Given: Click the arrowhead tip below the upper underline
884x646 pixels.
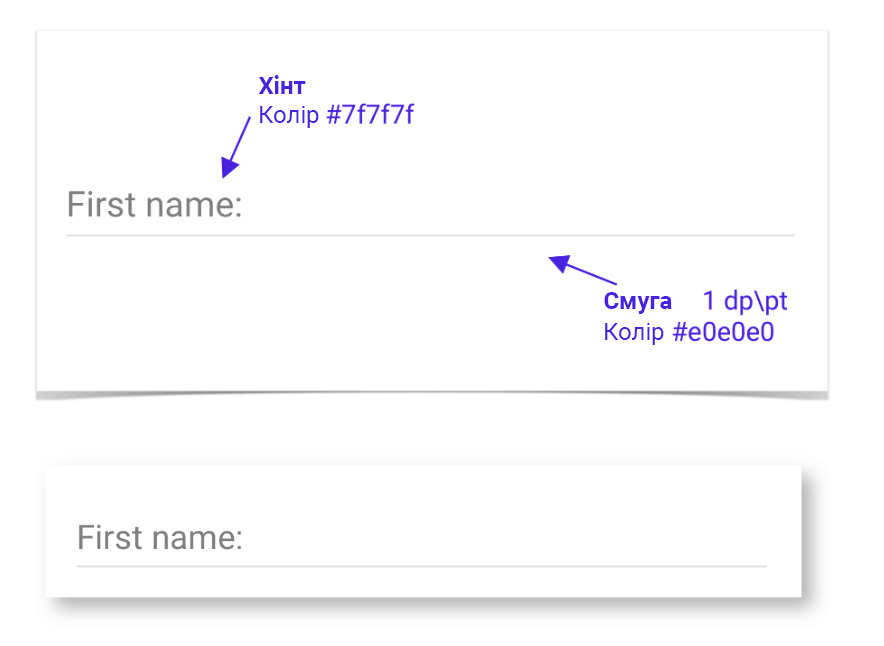Looking at the screenshot, I should pos(550,259).
